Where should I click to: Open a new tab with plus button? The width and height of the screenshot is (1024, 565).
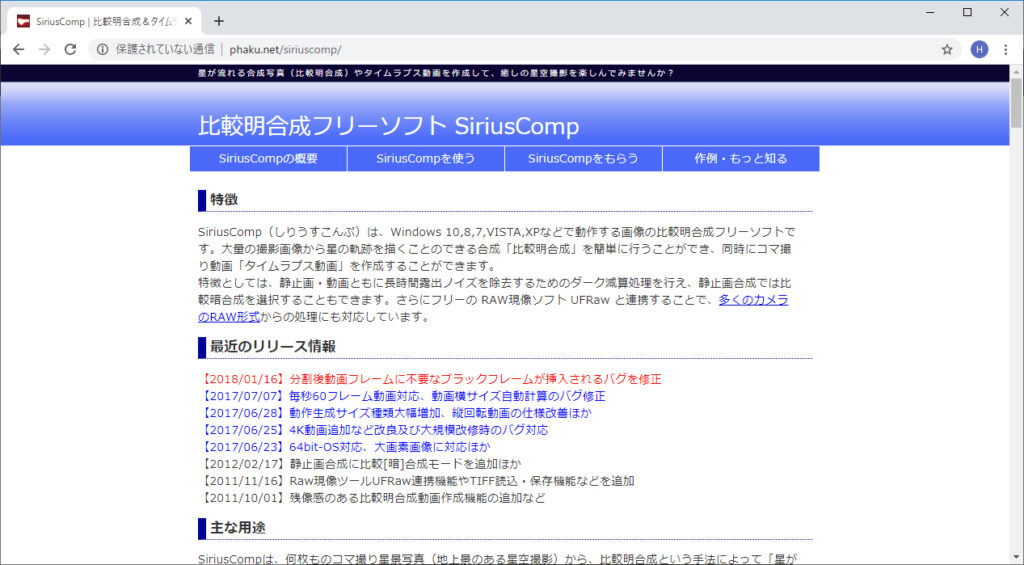click(219, 20)
